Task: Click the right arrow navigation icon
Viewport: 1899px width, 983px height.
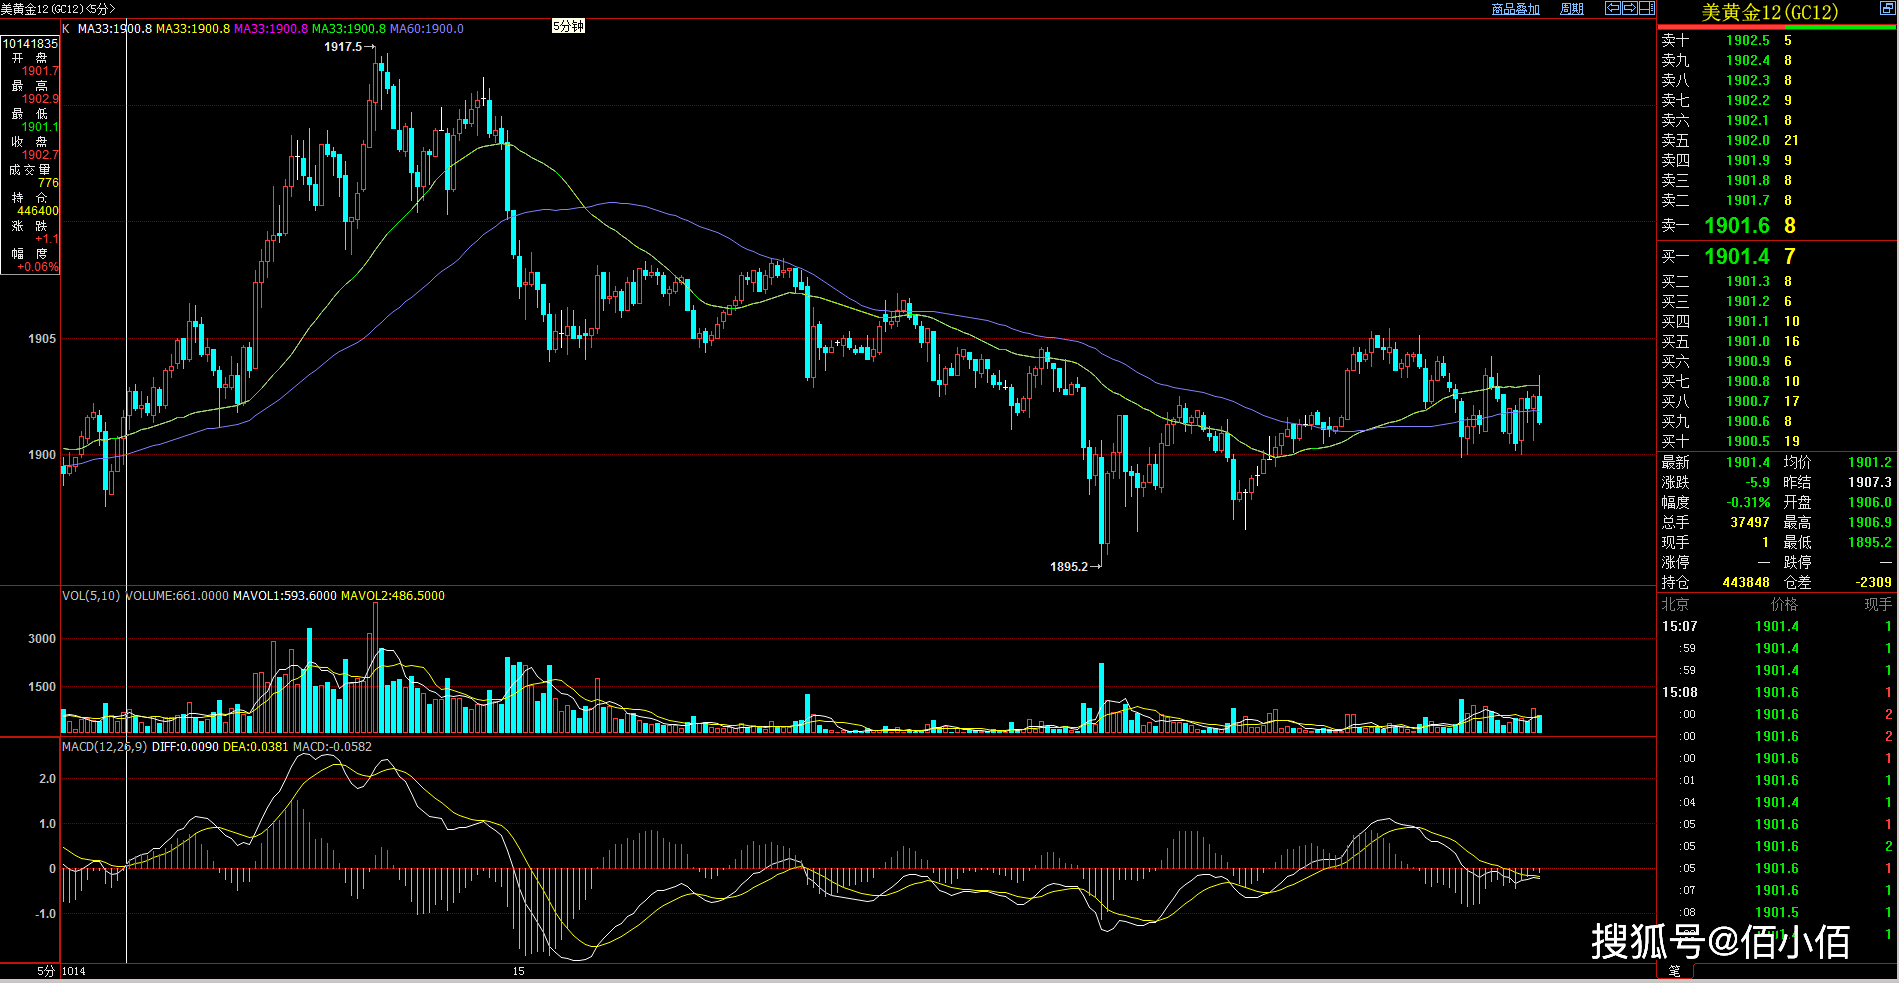Action: click(x=1629, y=8)
